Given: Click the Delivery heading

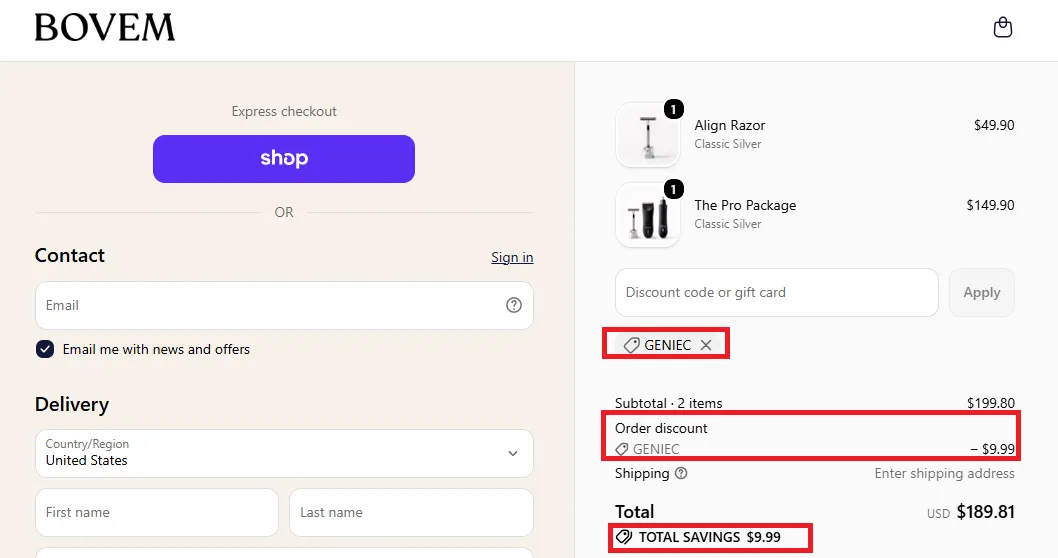Looking at the screenshot, I should (x=72, y=404).
